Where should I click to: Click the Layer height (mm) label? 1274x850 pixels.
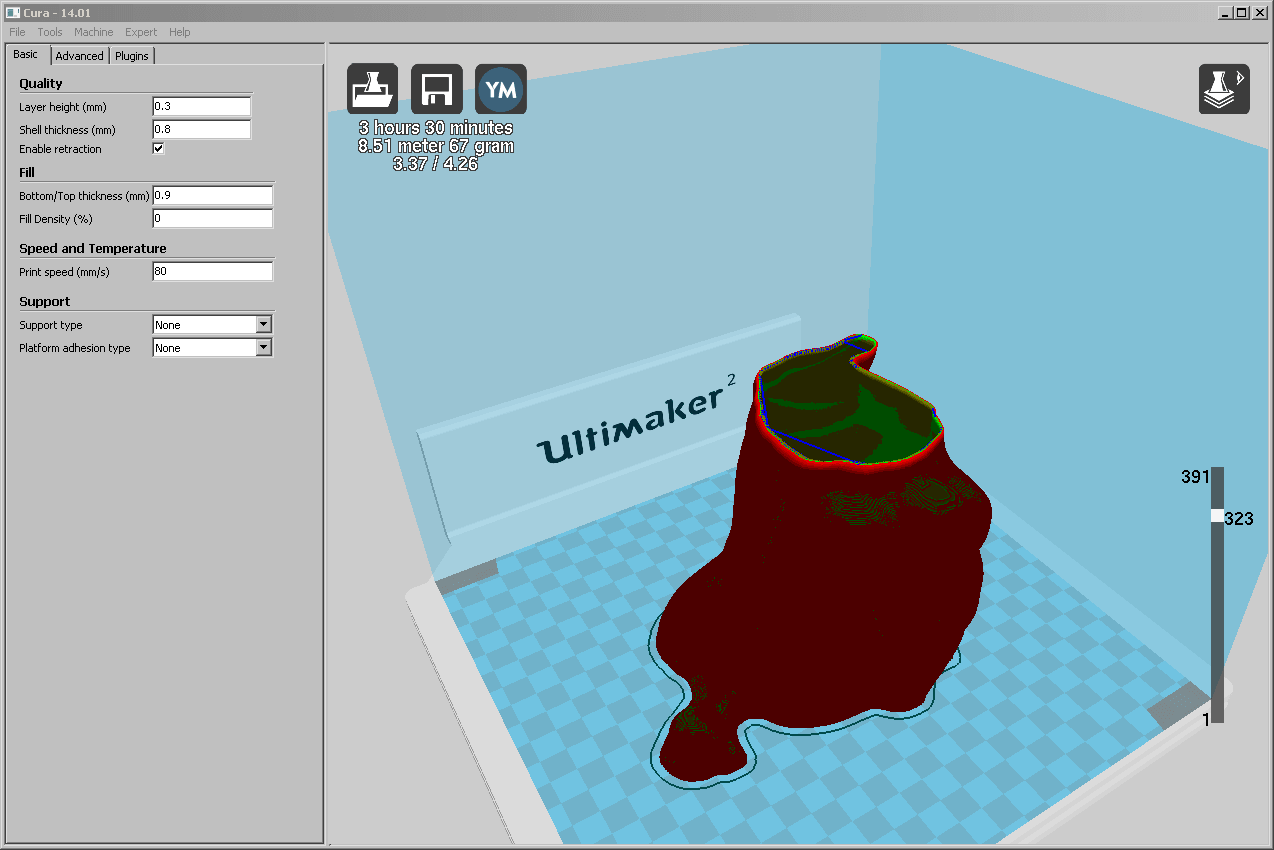pyautogui.click(x=63, y=107)
